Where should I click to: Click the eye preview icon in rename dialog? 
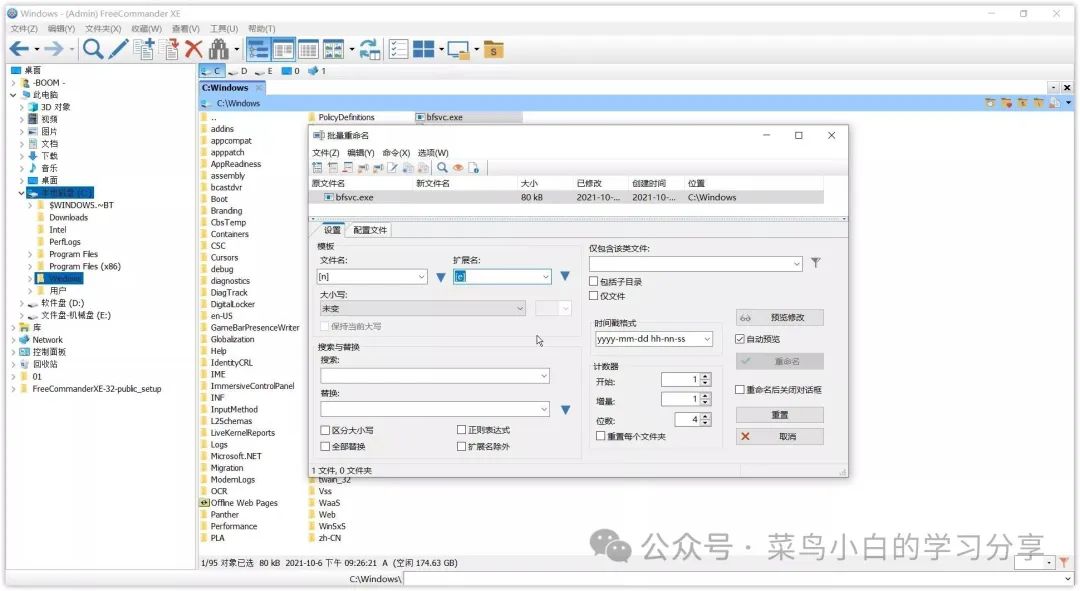[x=457, y=167]
